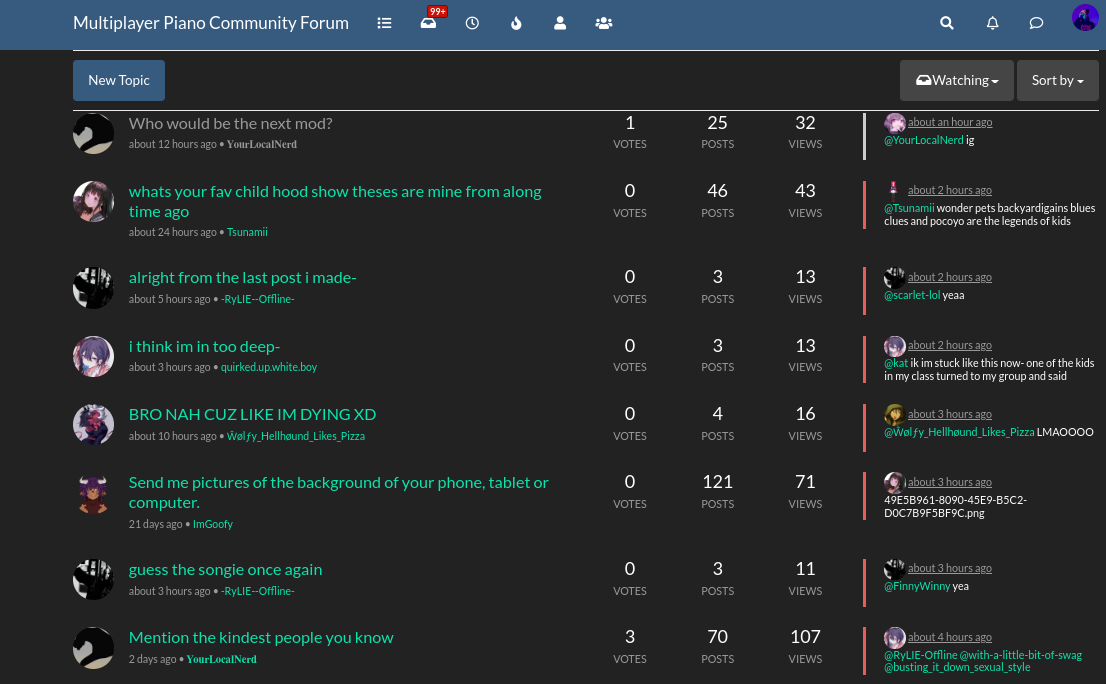The image size is (1106, 684).
Task: Open the Unread inbox icon with 99+ badge
Action: (x=428, y=23)
